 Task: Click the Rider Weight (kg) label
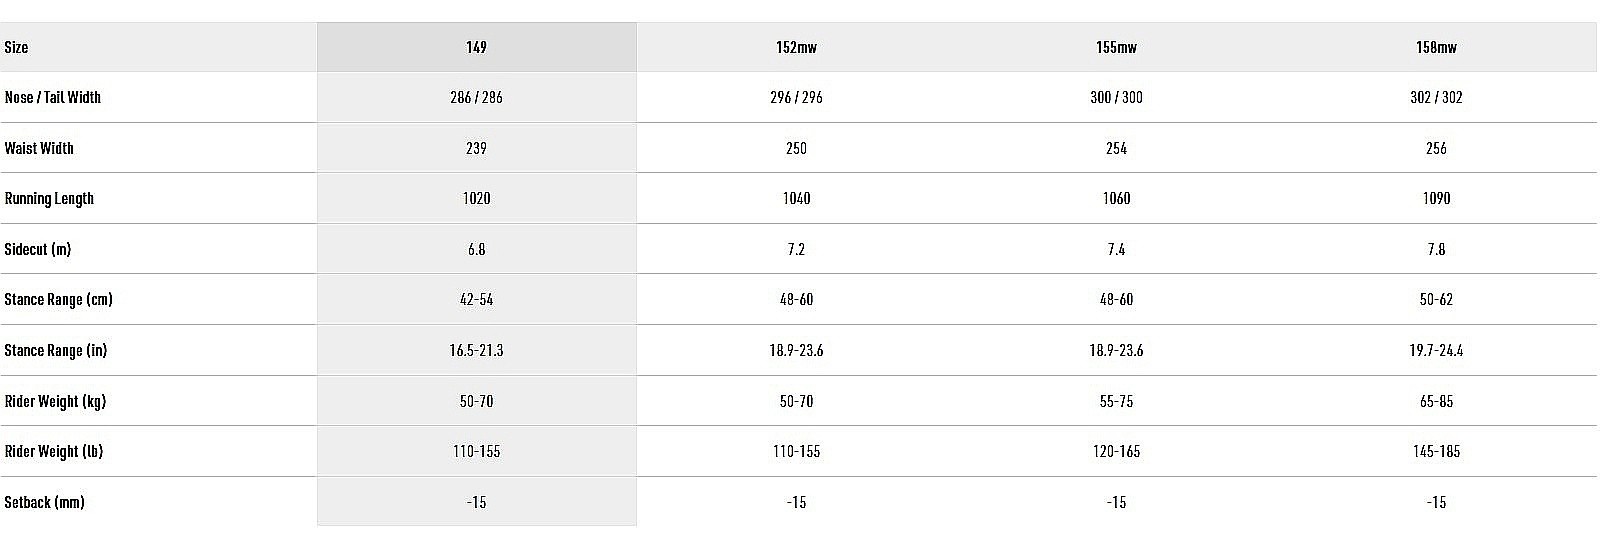pyautogui.click(x=55, y=401)
